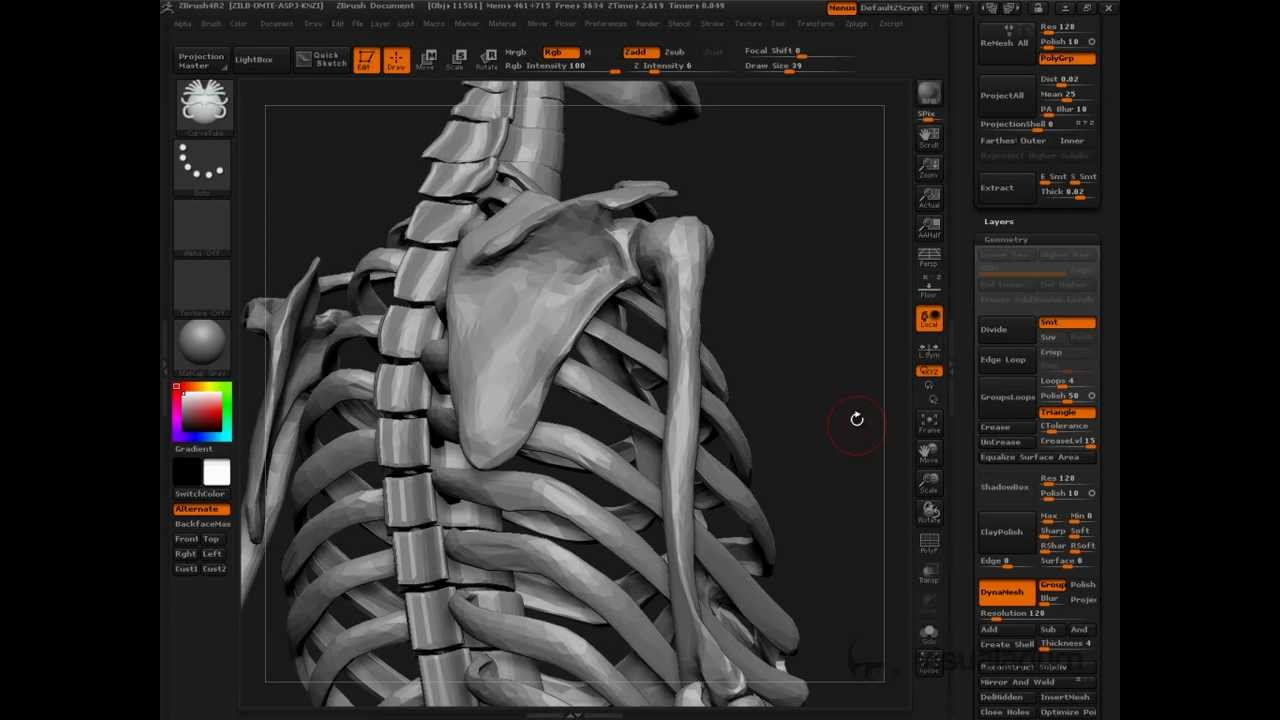Image resolution: width=1280 pixels, height=720 pixels.
Task: Select the Zoom canvas icon
Action: pyautogui.click(x=929, y=167)
